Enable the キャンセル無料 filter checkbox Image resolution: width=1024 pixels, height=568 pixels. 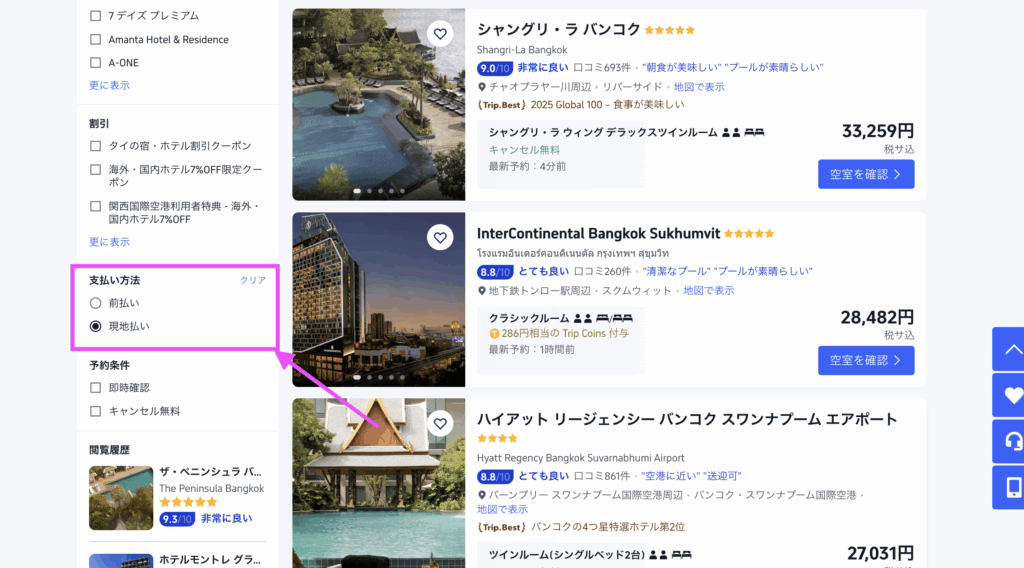[96, 411]
